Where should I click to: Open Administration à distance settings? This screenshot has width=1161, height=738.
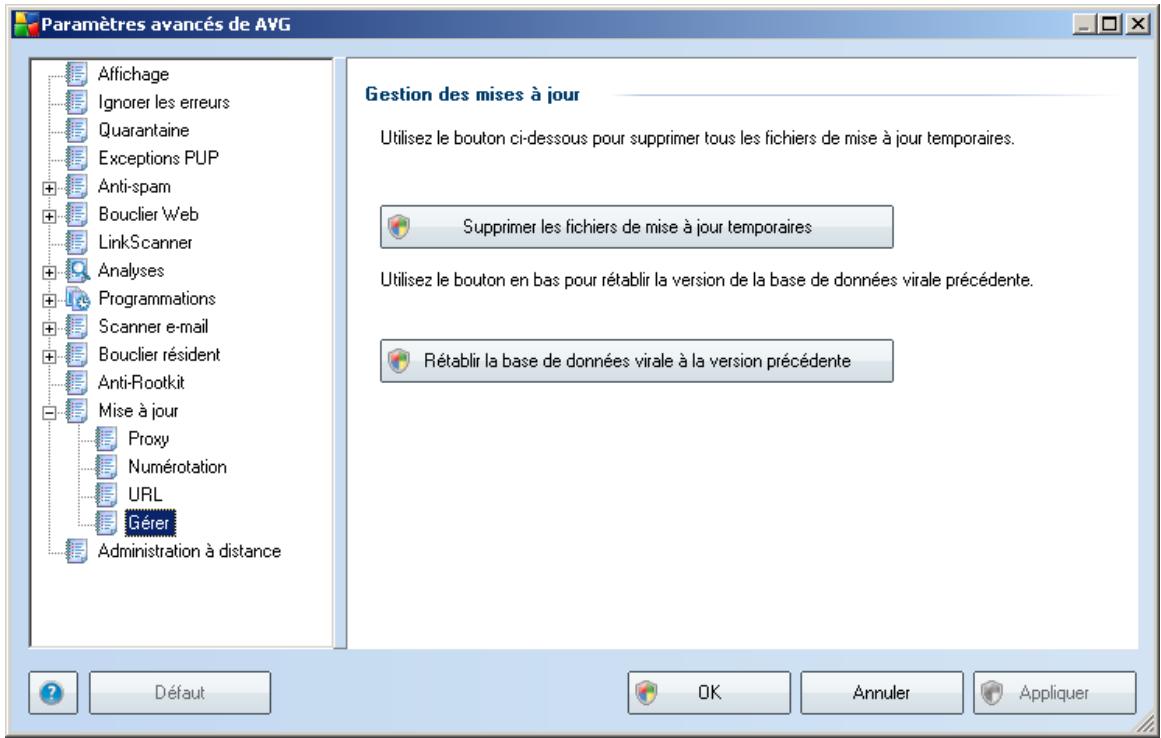(x=190, y=551)
